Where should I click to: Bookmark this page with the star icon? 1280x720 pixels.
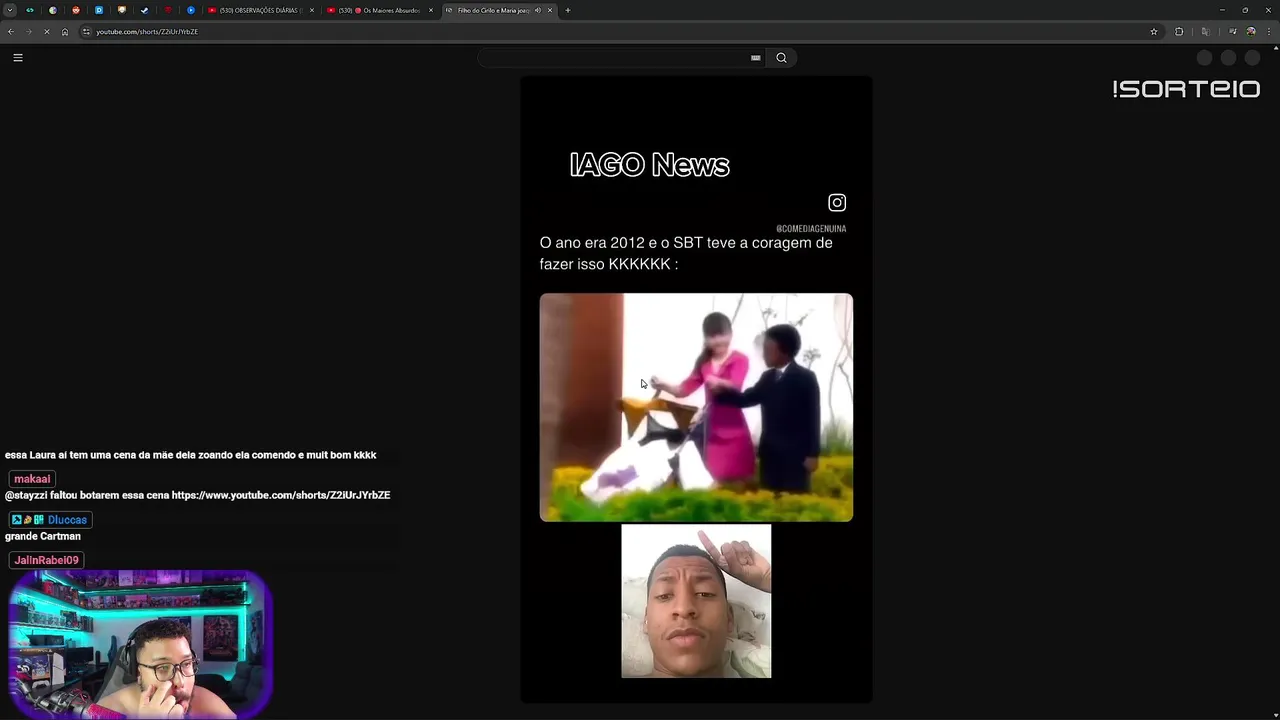click(1154, 32)
